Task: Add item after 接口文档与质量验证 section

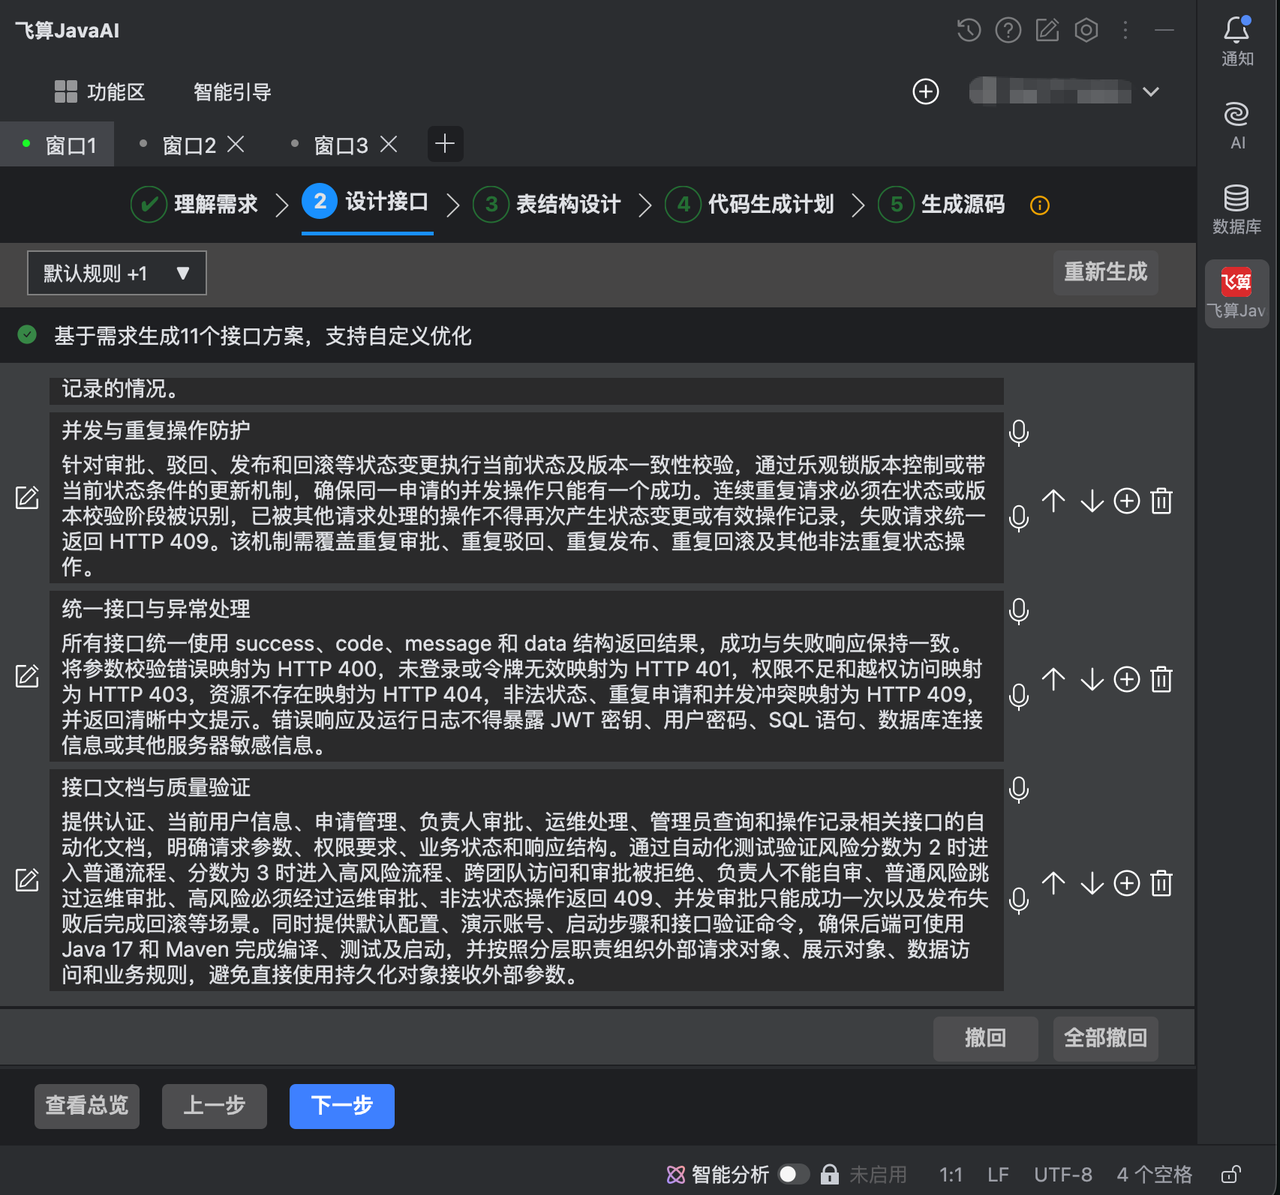Action: point(1127,883)
